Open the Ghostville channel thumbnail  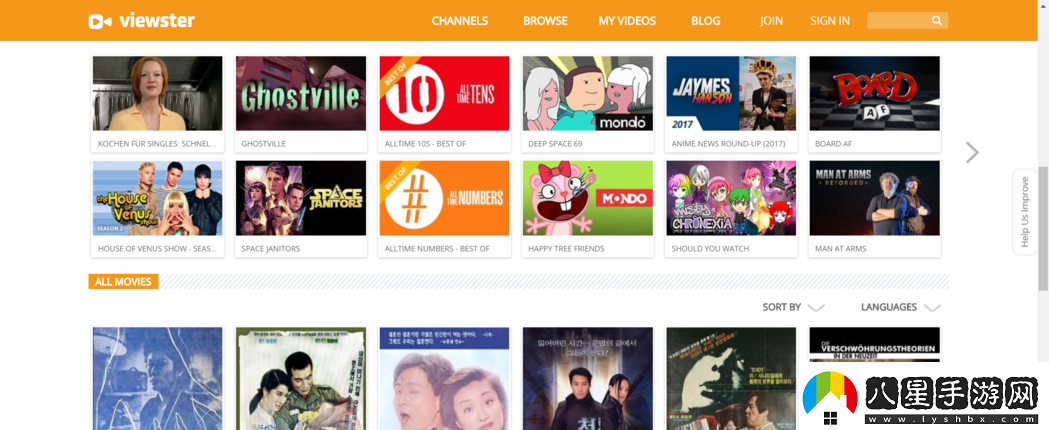pyautogui.click(x=300, y=94)
